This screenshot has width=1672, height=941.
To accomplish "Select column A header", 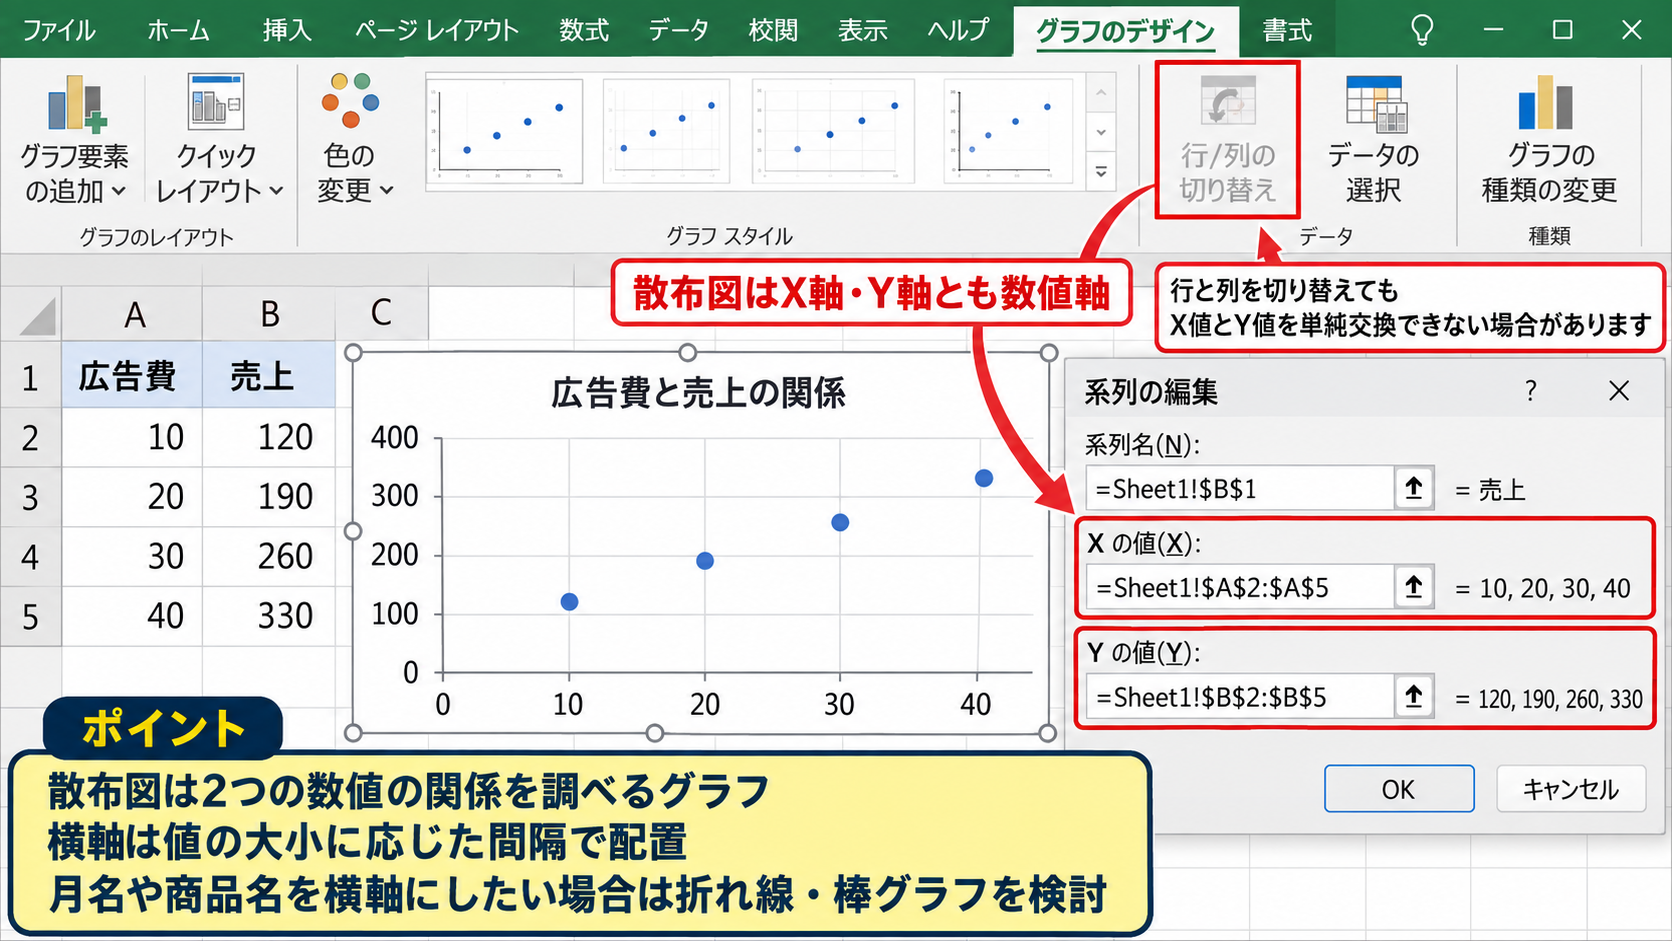I will pos(133,314).
